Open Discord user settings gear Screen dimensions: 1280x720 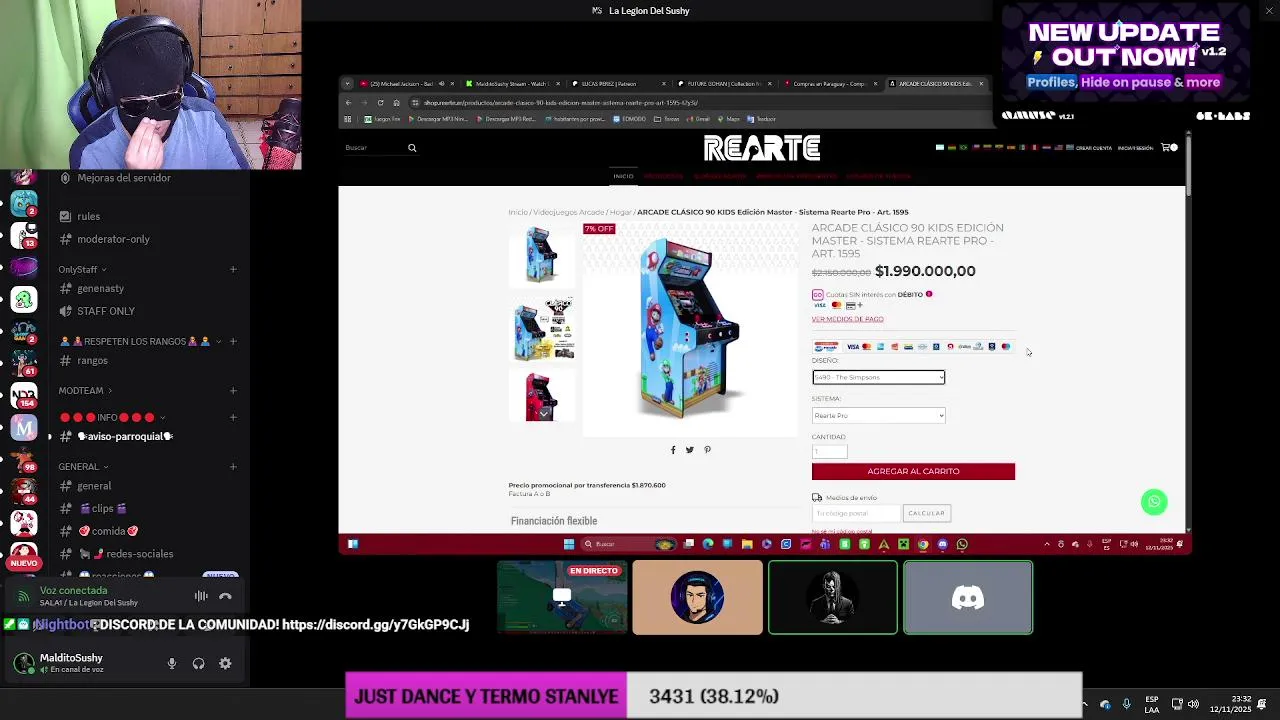225,663
